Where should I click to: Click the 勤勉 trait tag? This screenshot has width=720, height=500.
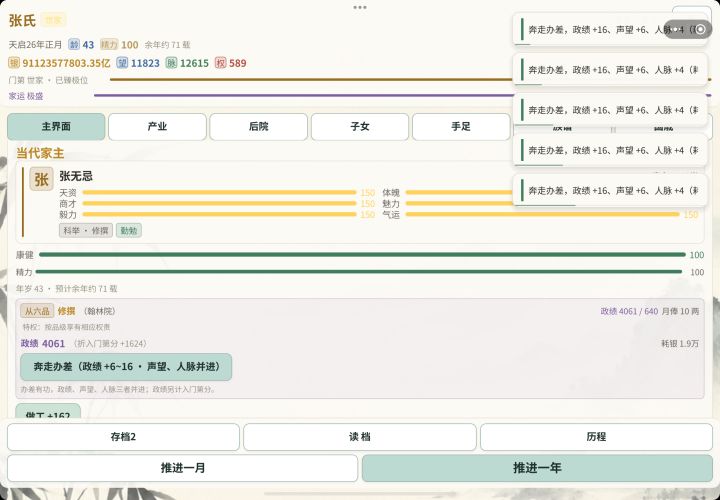click(x=129, y=230)
